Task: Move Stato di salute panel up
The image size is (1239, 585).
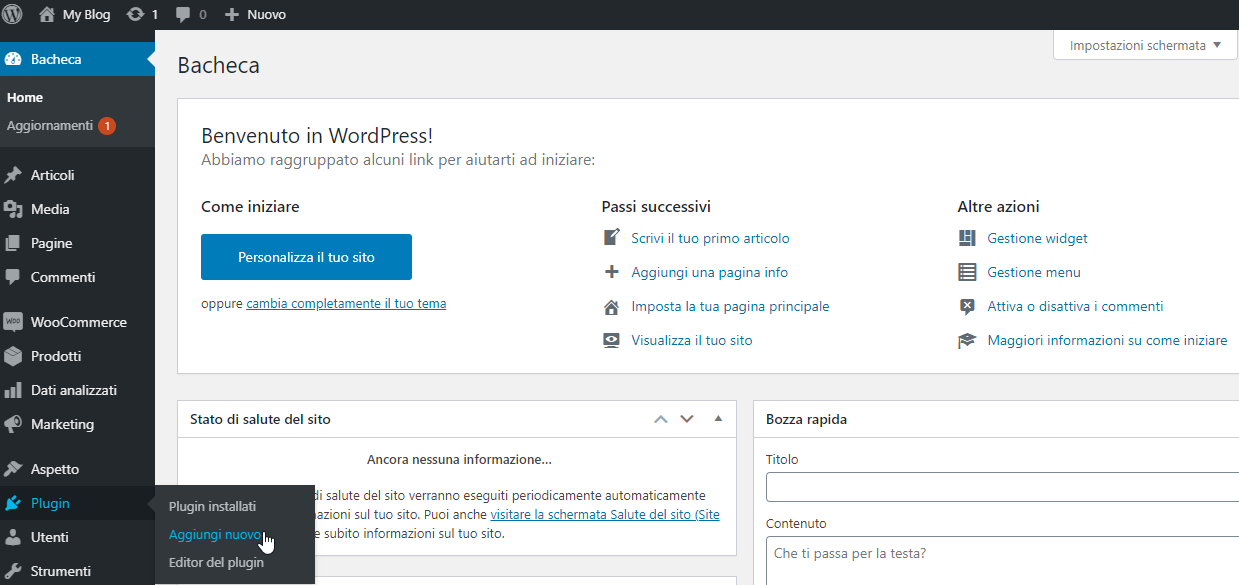Action: (660, 419)
